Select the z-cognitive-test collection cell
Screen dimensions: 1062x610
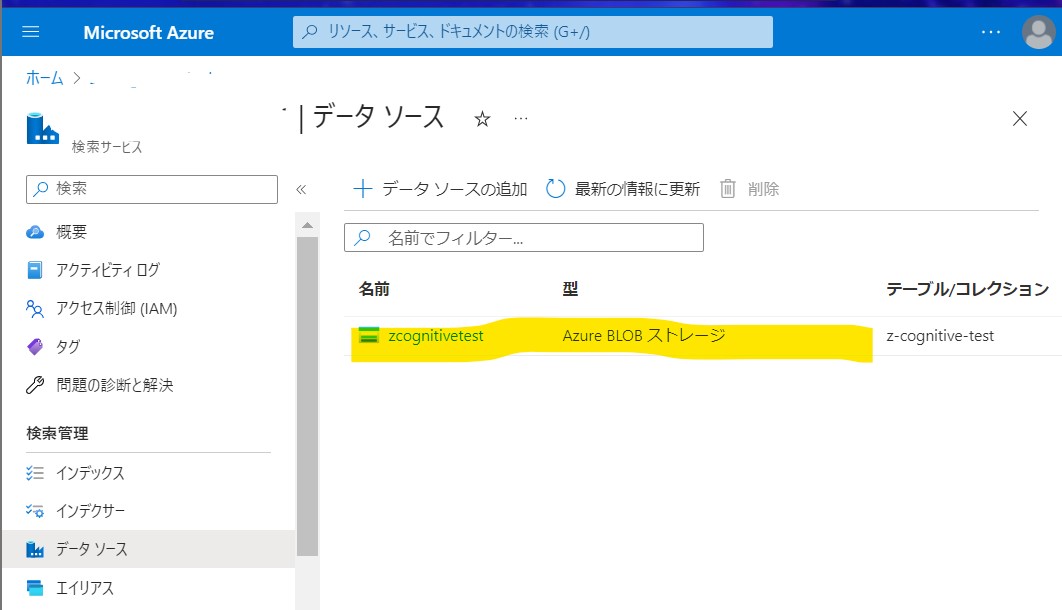coord(940,336)
